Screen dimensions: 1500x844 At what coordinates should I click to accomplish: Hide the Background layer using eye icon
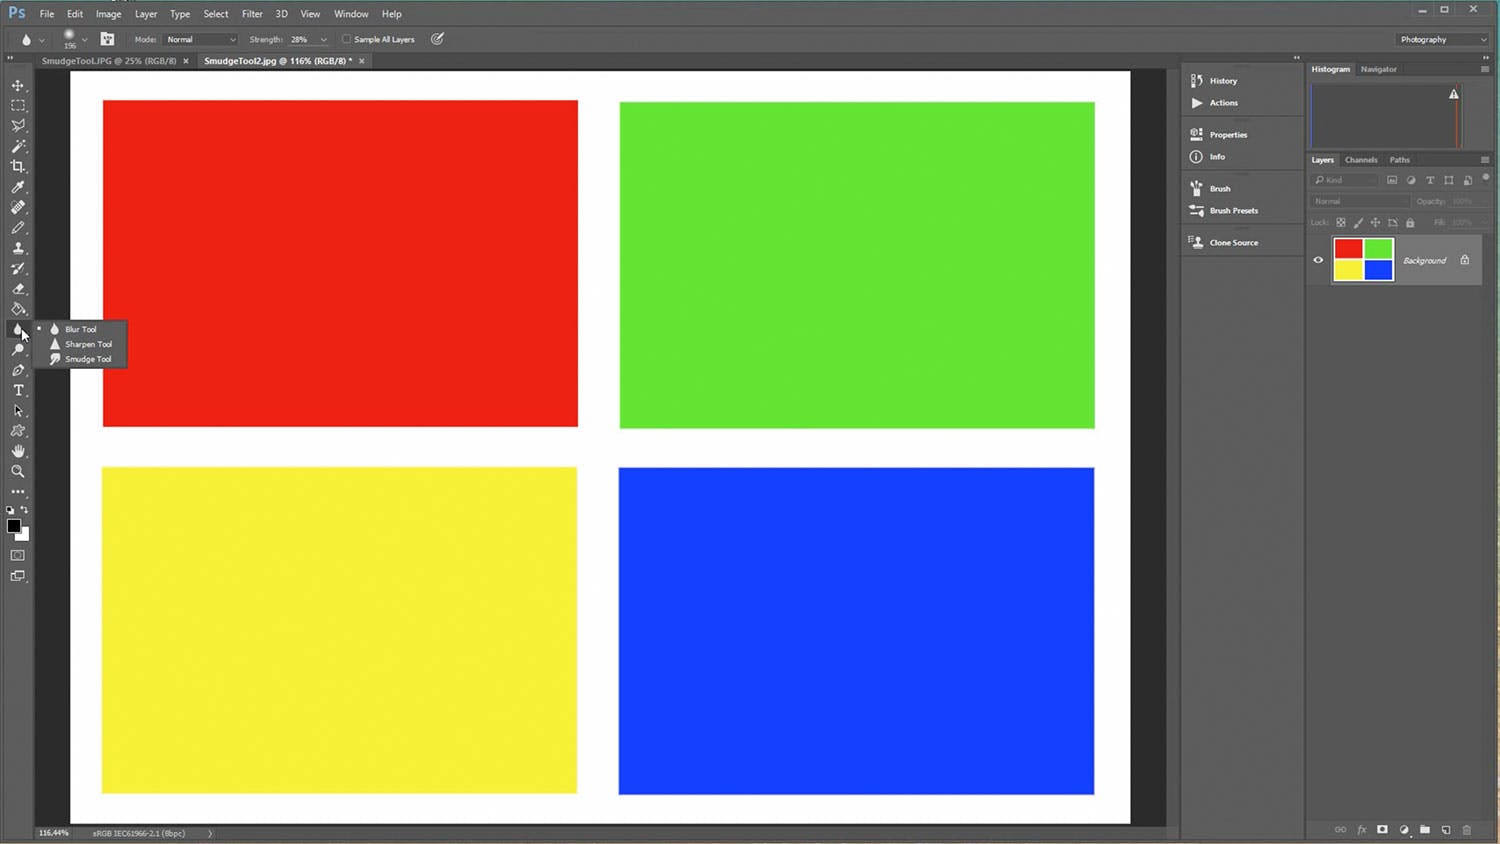[x=1318, y=260]
